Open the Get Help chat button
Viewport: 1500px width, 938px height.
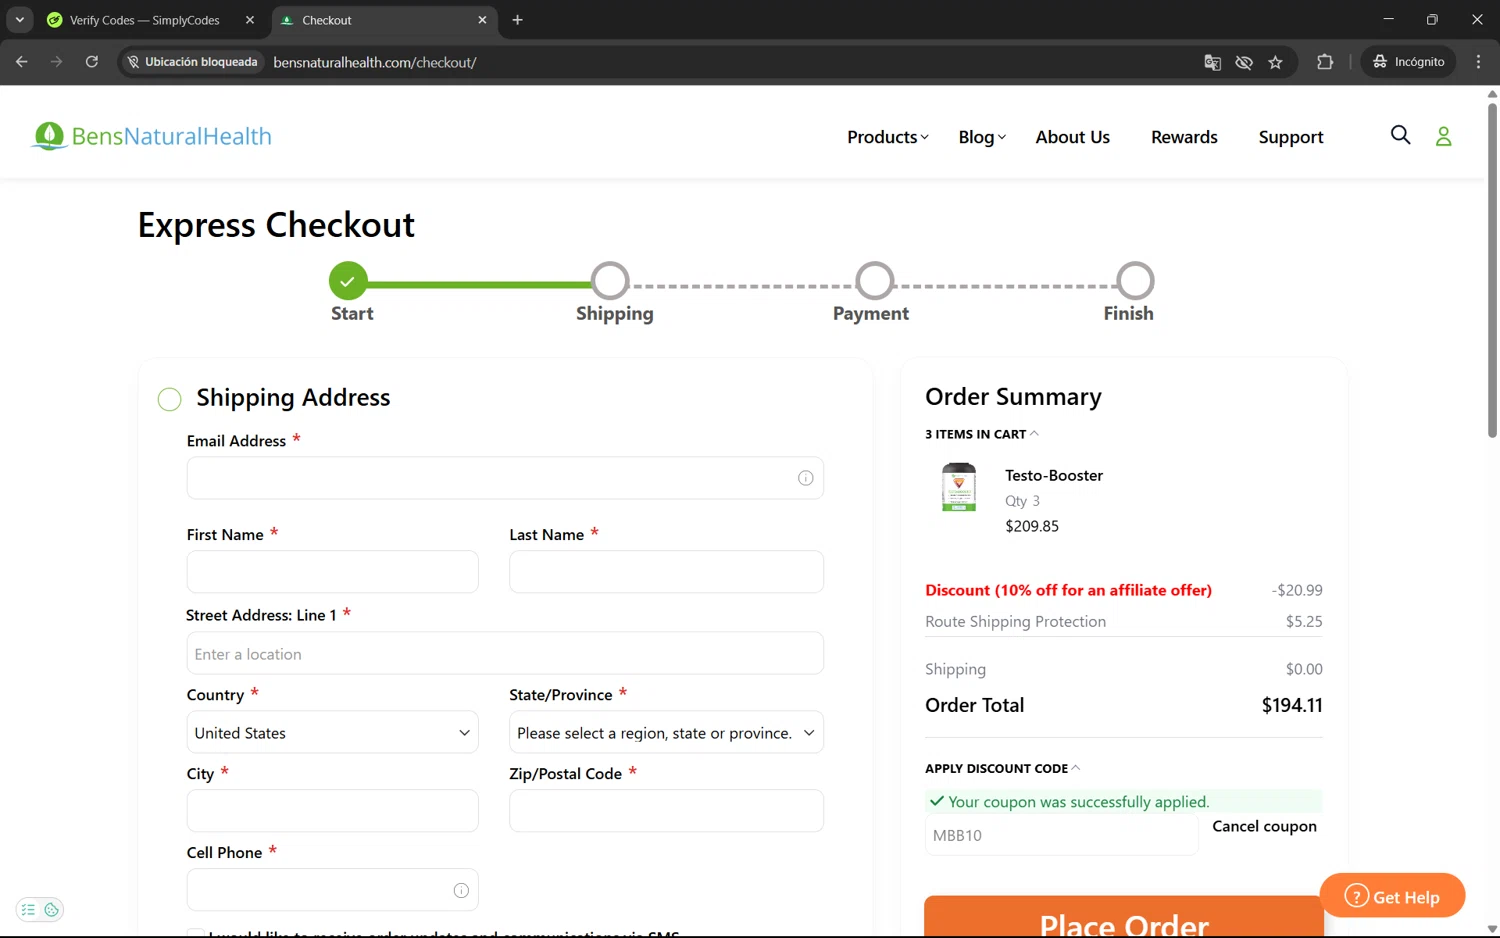click(x=1392, y=895)
